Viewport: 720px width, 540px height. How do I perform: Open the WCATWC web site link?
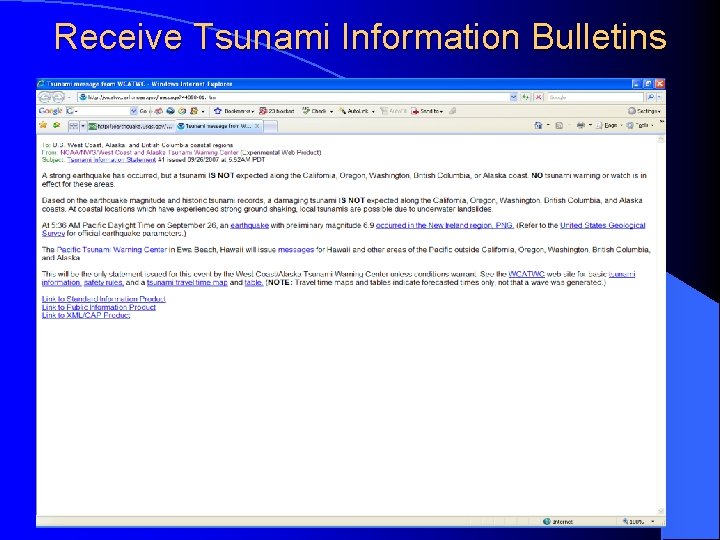coord(526,274)
